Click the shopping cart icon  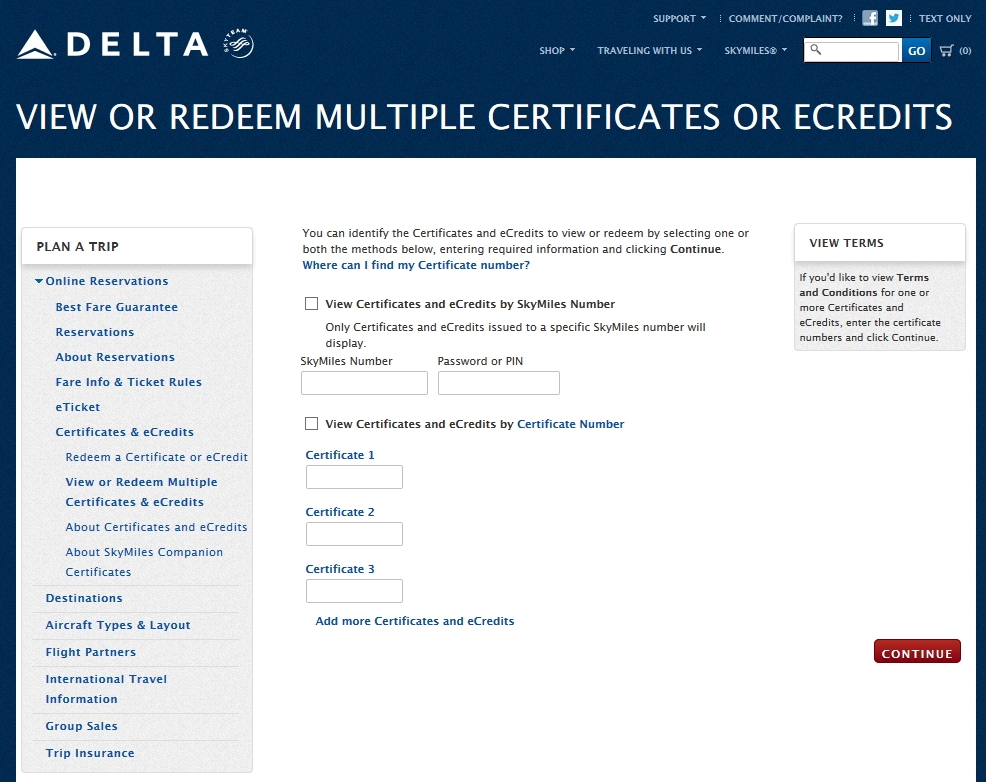tap(945, 50)
